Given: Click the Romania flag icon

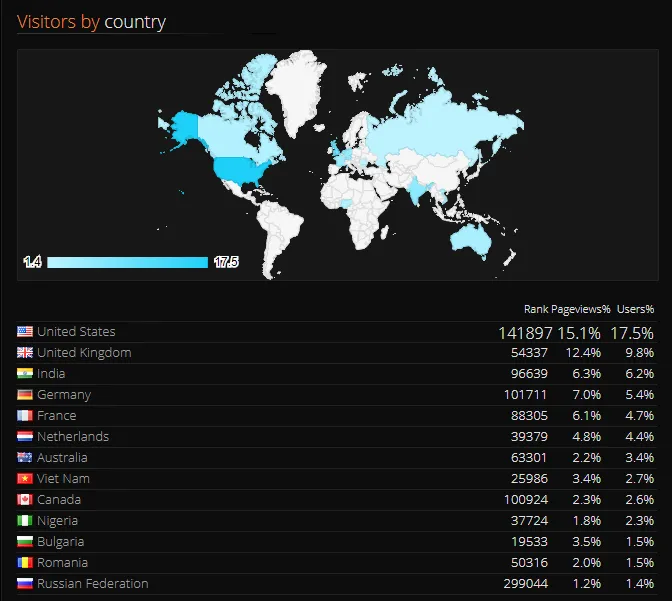Looking at the screenshot, I should coord(25,562).
